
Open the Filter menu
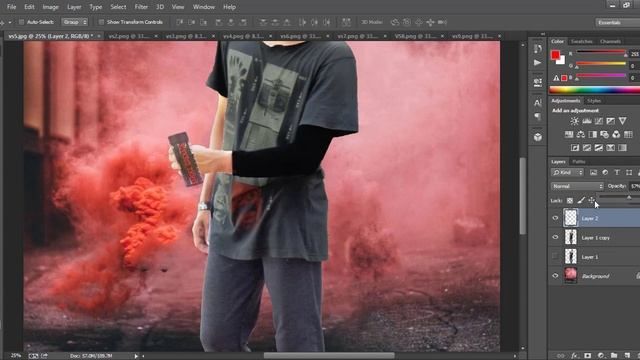(141, 7)
